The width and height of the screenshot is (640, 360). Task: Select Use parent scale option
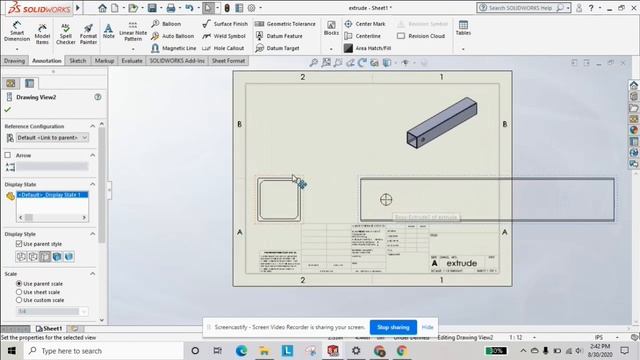point(19,283)
